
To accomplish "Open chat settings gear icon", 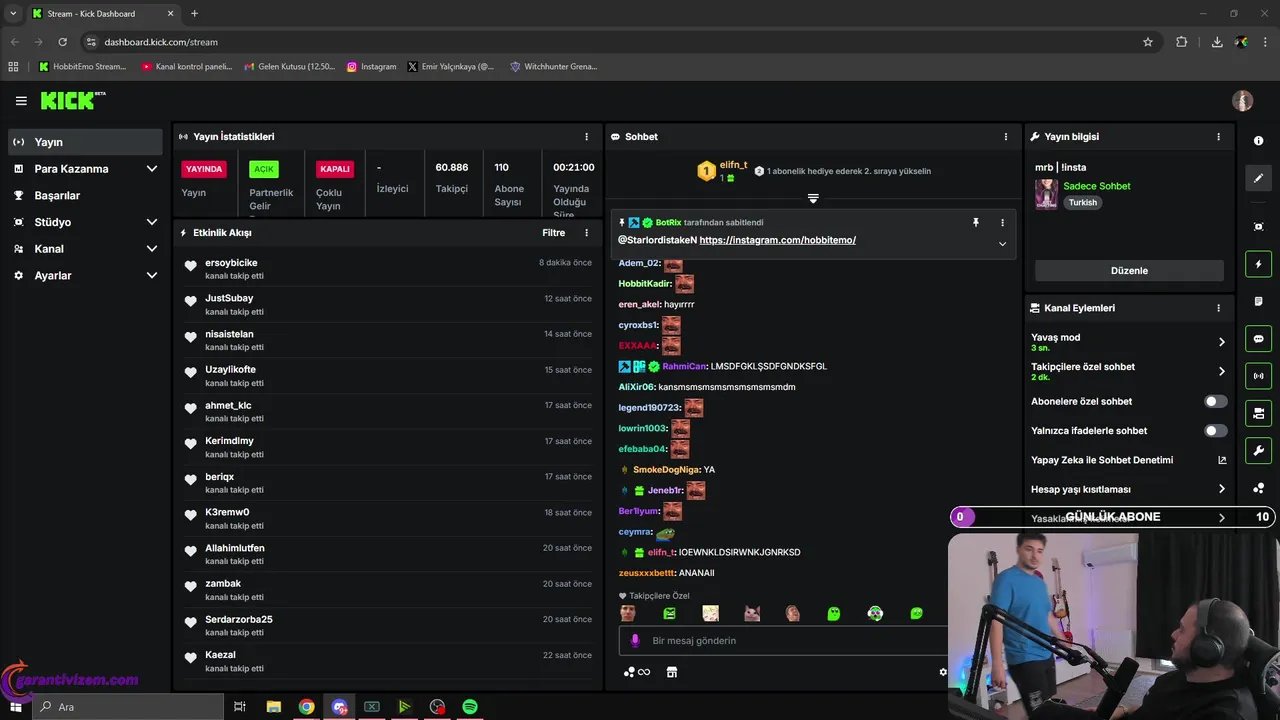I will (x=942, y=672).
